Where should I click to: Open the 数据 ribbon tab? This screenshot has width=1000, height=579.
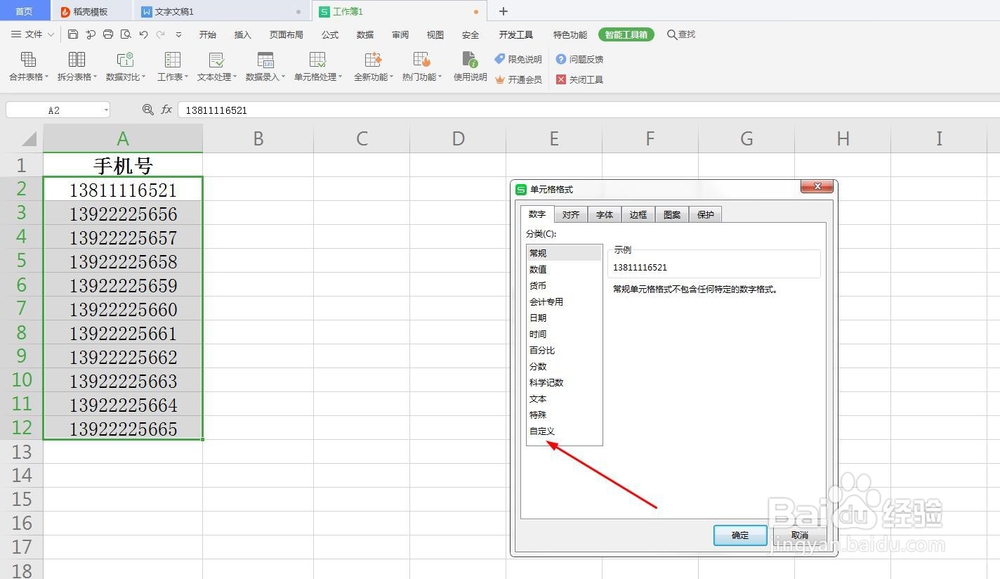point(365,34)
